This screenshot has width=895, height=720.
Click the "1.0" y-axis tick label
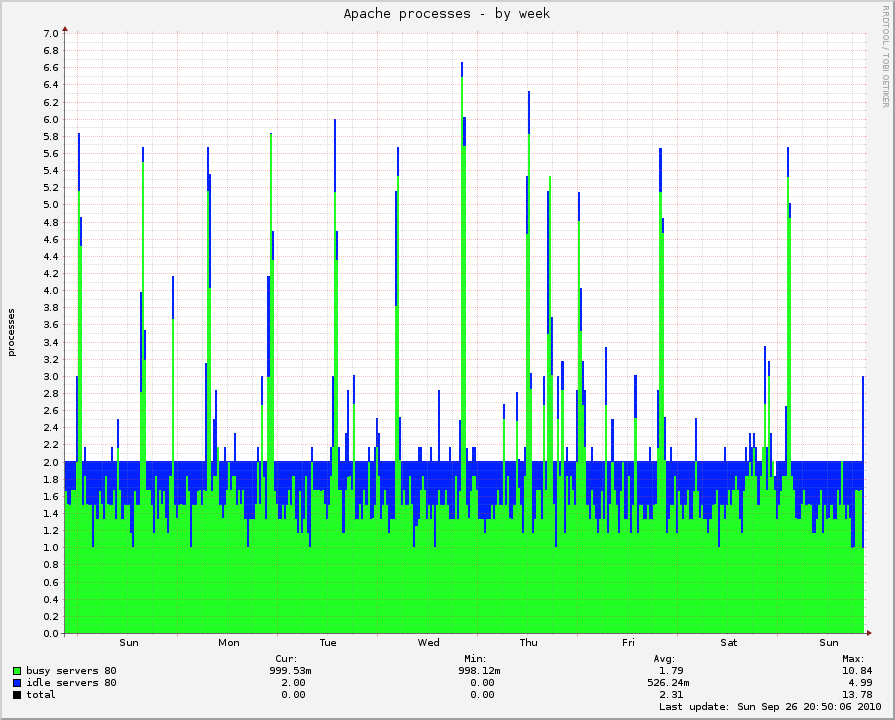point(51,548)
